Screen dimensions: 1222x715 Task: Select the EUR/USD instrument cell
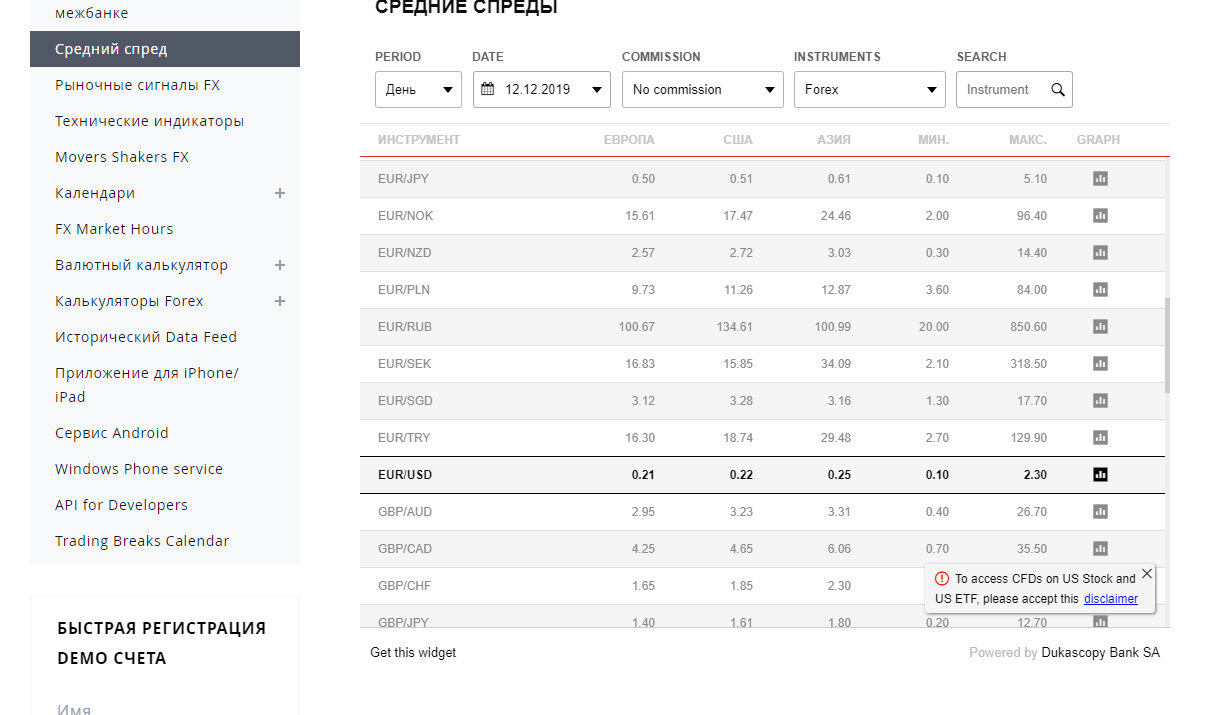(x=405, y=475)
